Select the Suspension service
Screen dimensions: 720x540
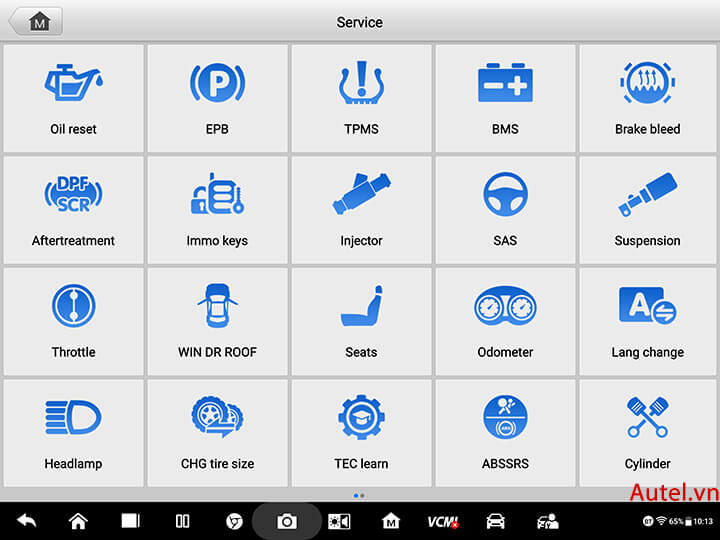647,210
